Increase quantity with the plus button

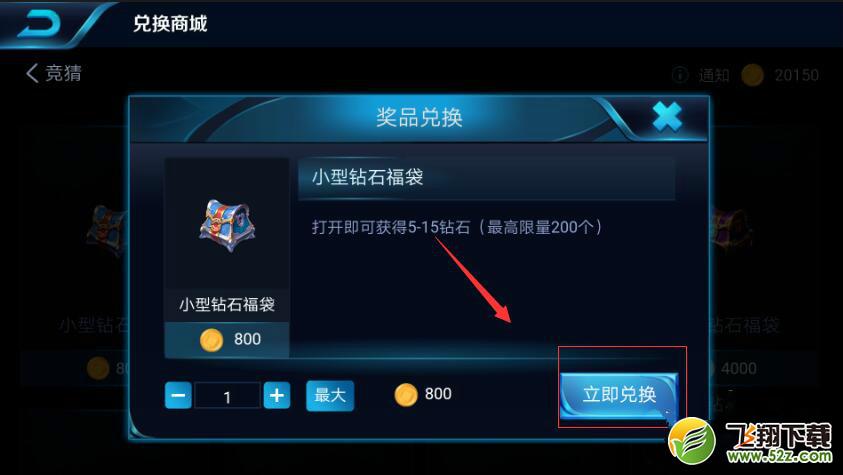(x=277, y=396)
